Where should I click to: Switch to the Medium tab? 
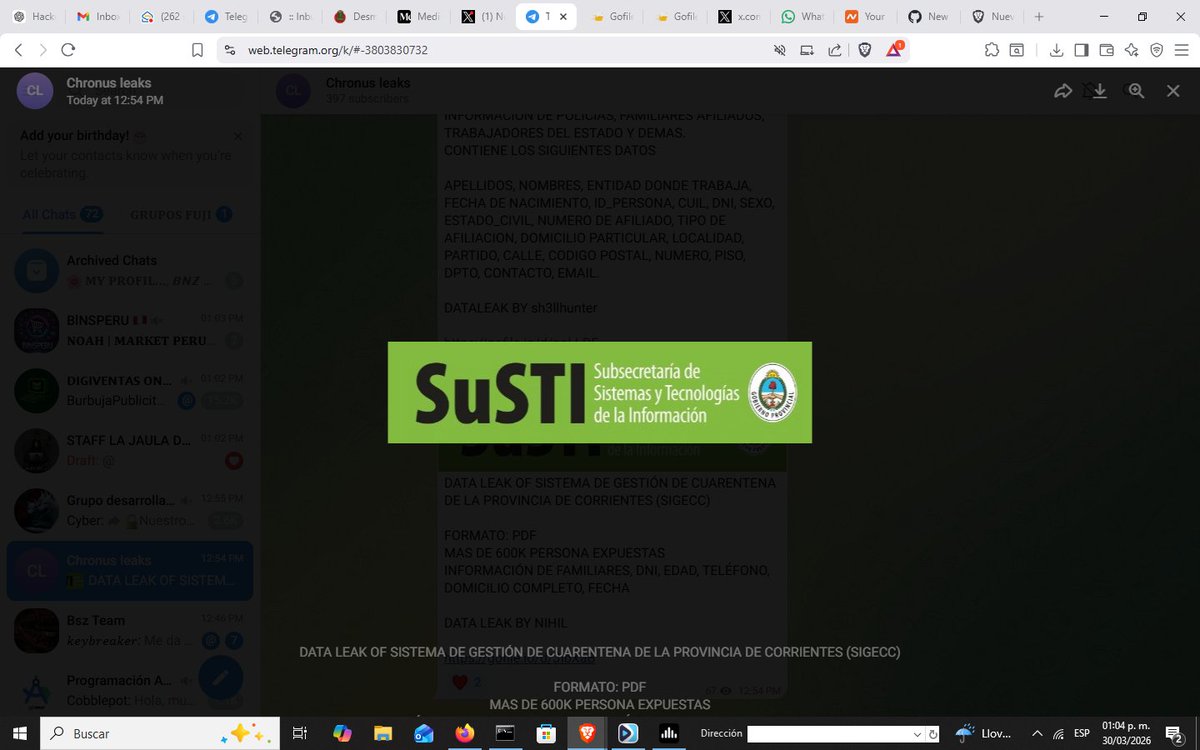tap(419, 17)
